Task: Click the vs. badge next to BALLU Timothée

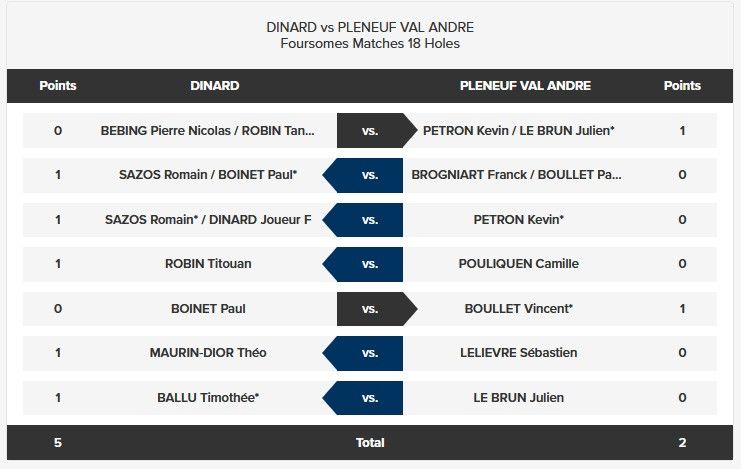Action: pyautogui.click(x=363, y=398)
